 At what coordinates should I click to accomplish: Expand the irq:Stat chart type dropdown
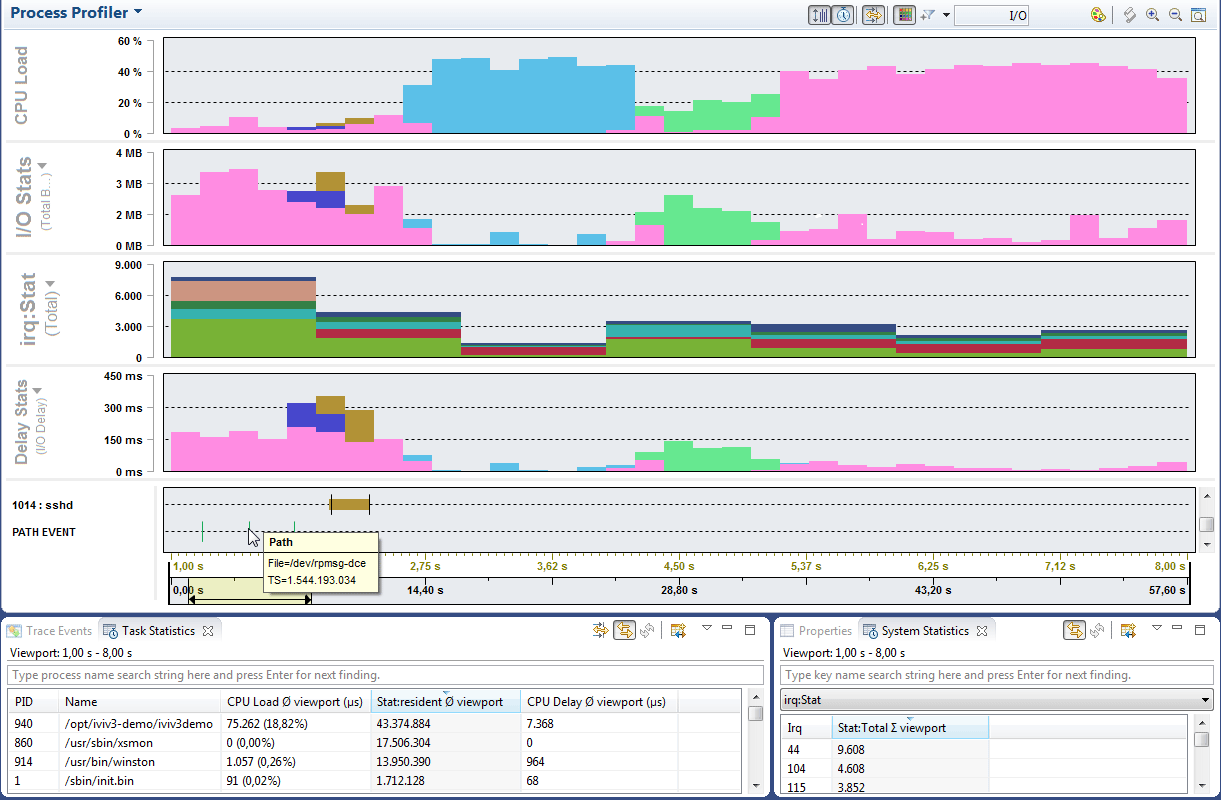(48, 284)
